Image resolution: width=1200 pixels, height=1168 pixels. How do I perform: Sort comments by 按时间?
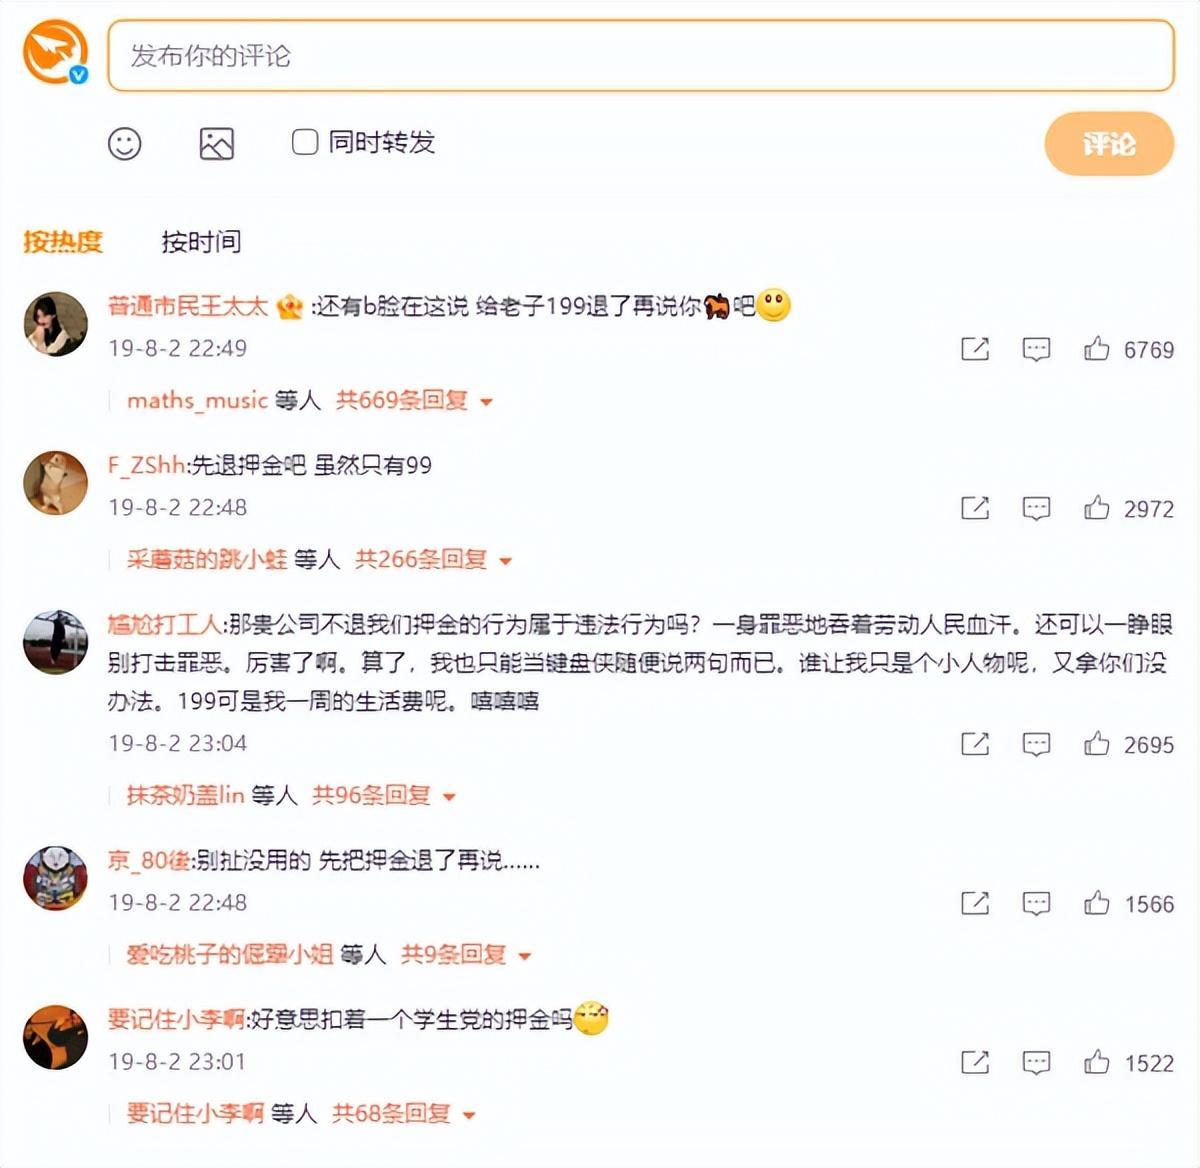[201, 241]
